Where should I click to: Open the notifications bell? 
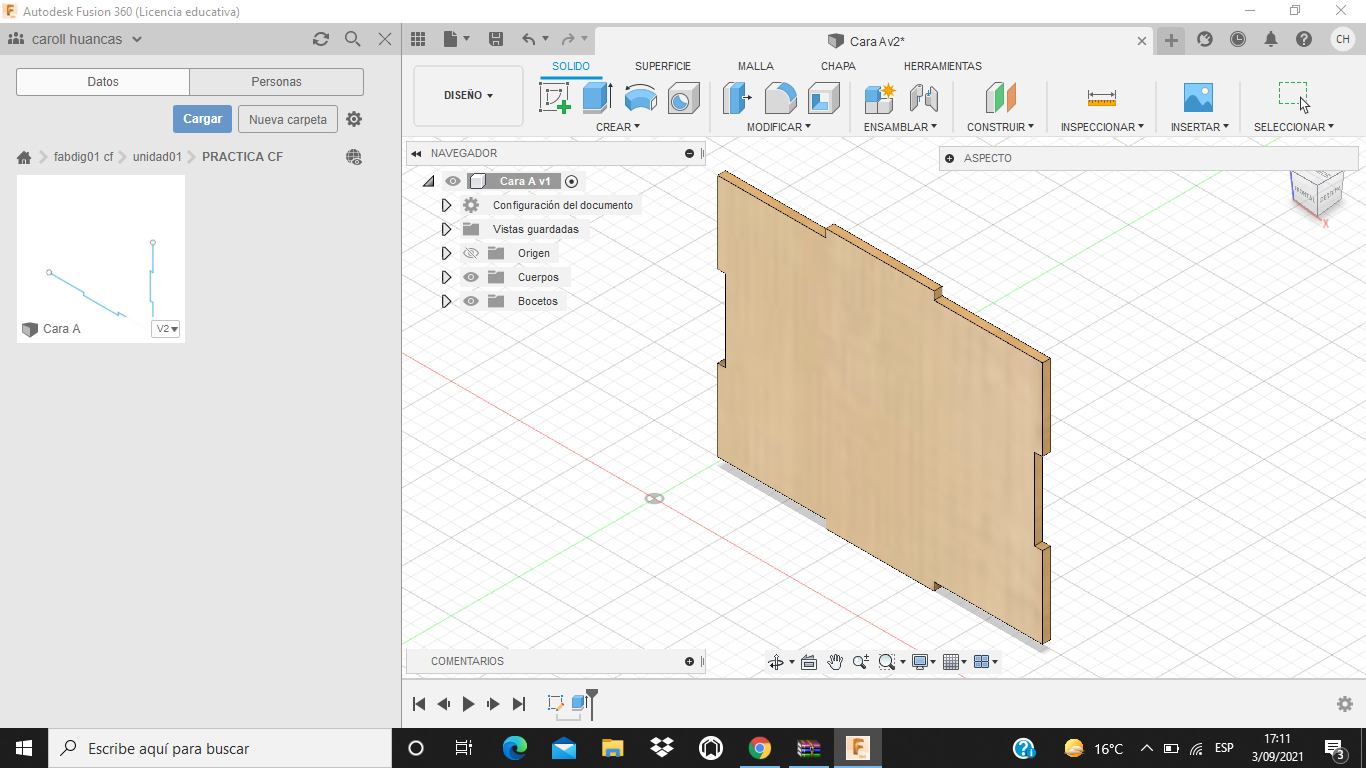[1271, 39]
